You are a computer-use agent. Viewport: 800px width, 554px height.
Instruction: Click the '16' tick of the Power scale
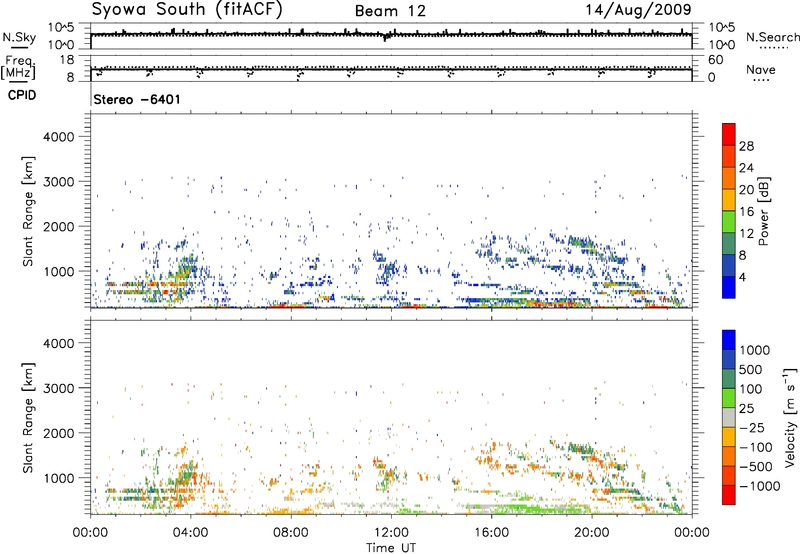point(746,212)
